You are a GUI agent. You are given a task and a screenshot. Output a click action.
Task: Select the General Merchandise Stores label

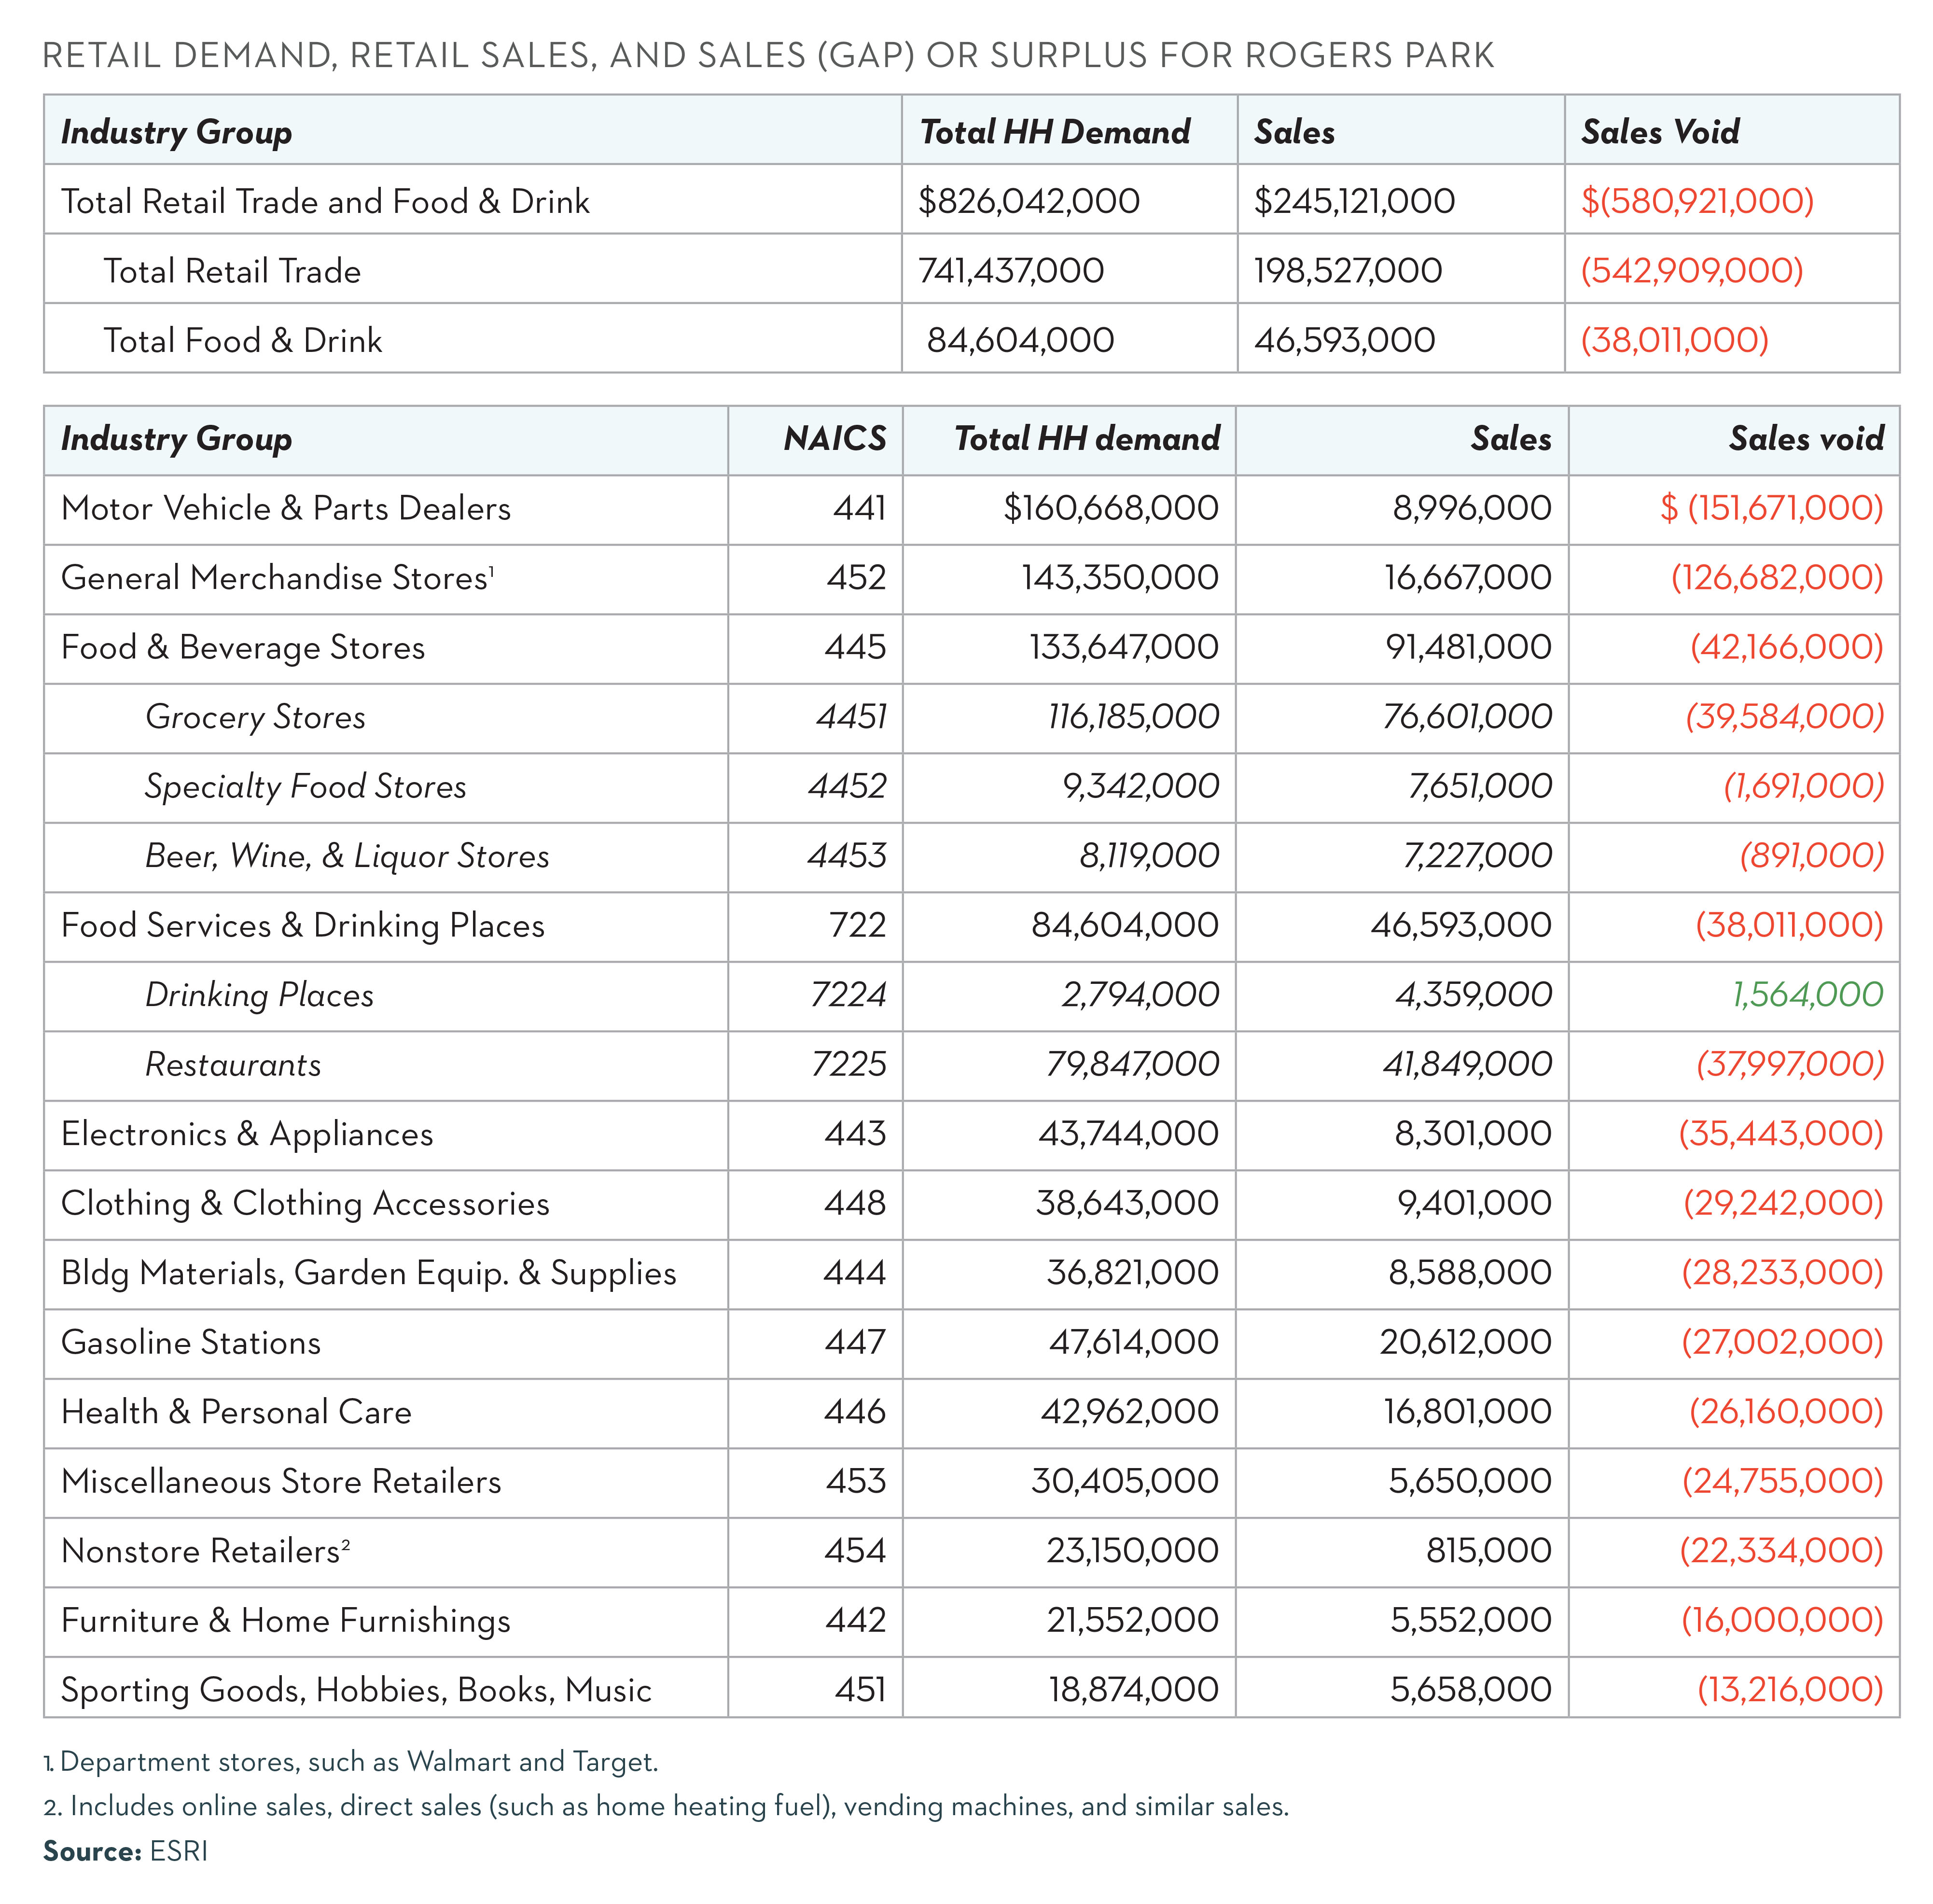coord(274,578)
